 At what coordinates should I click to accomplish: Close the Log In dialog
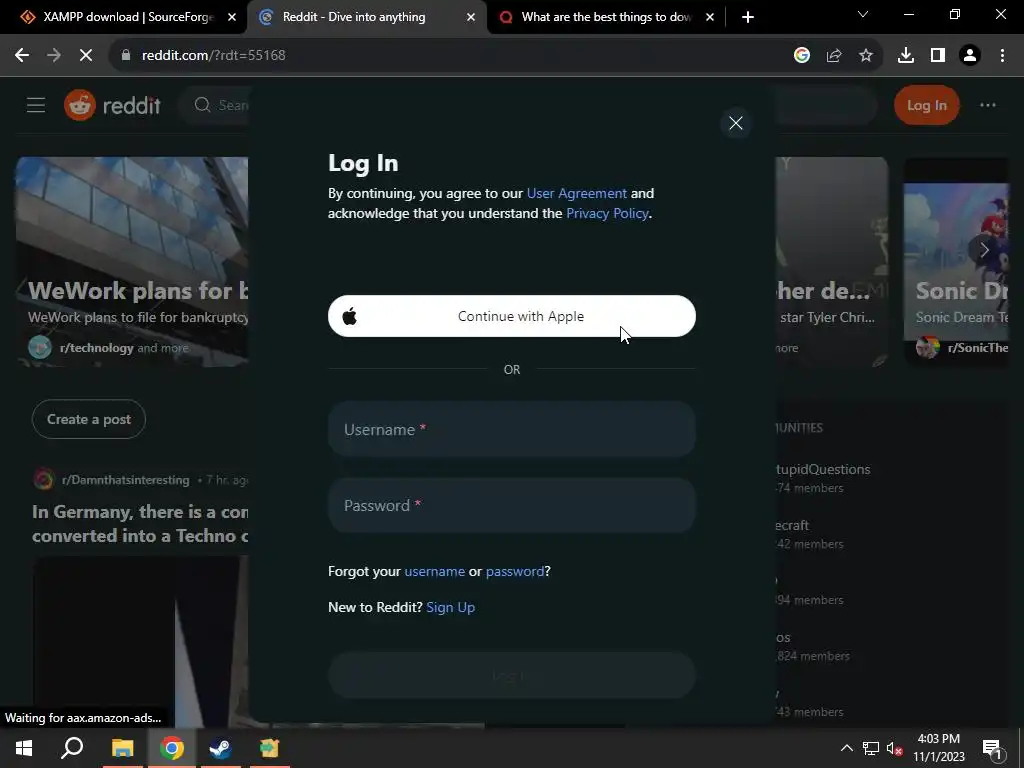735,123
